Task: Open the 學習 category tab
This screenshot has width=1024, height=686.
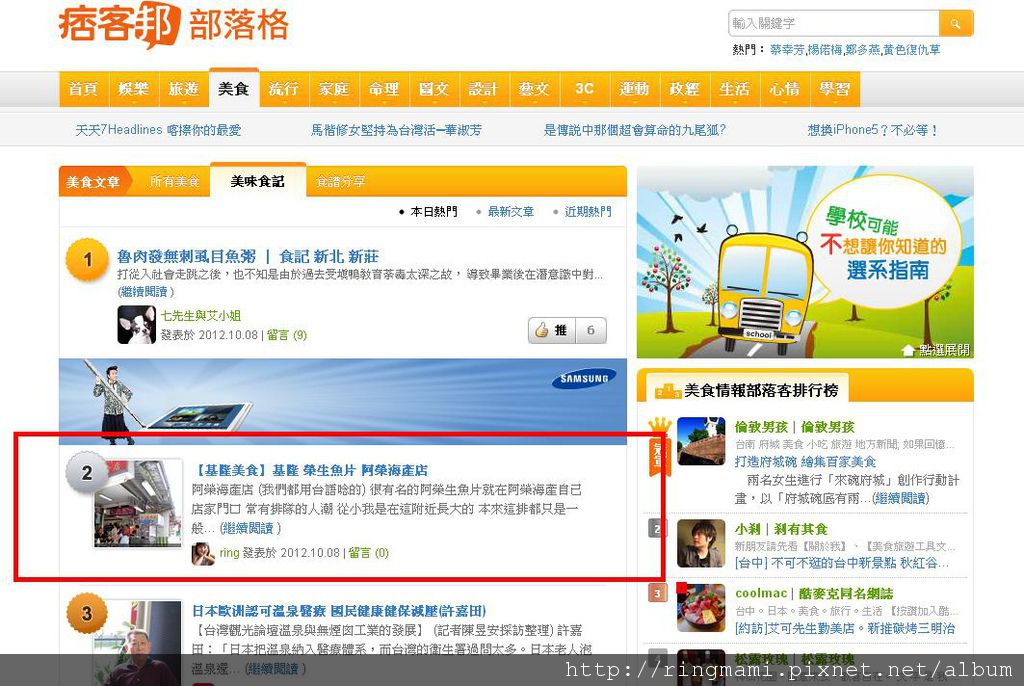Action: point(835,89)
